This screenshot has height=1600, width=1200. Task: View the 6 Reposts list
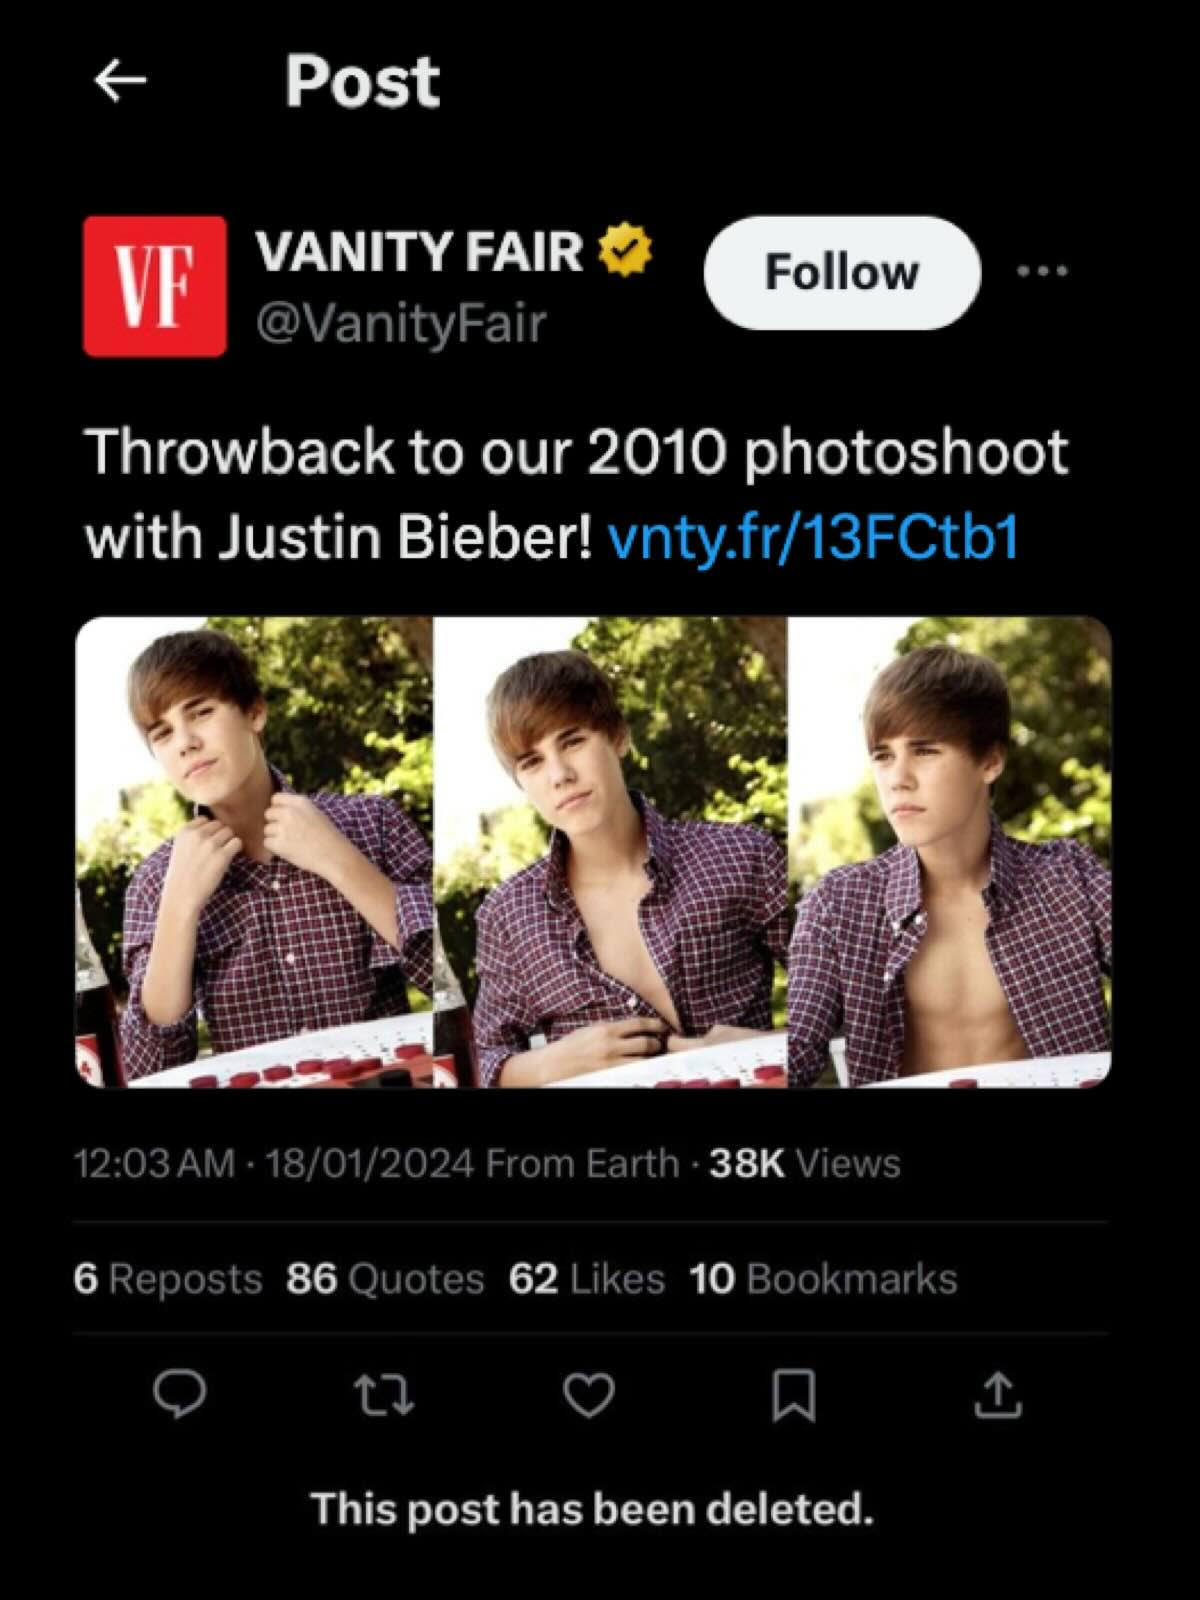[x=167, y=1279]
